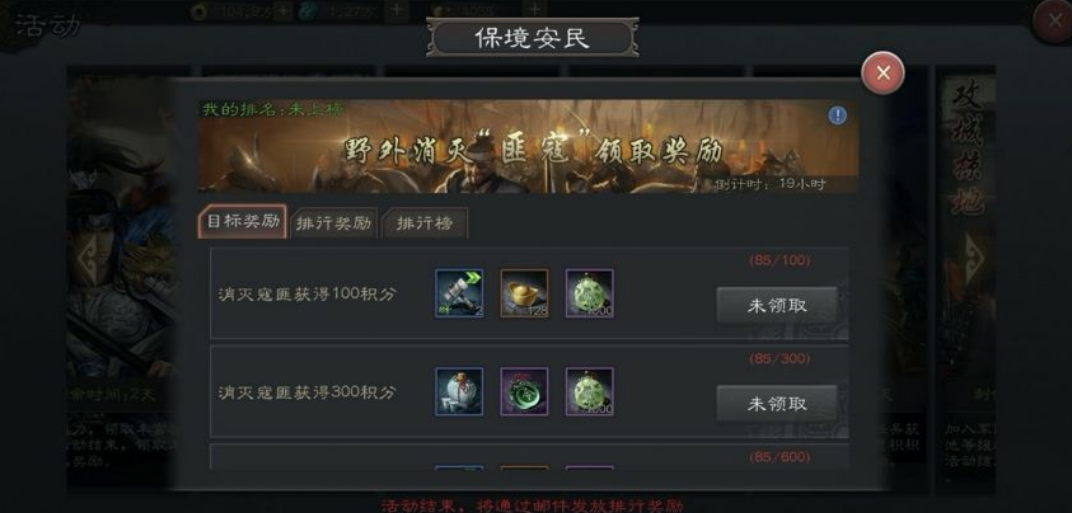Switch to the 排行奖励 tab
1072x513 pixels.
tap(334, 223)
